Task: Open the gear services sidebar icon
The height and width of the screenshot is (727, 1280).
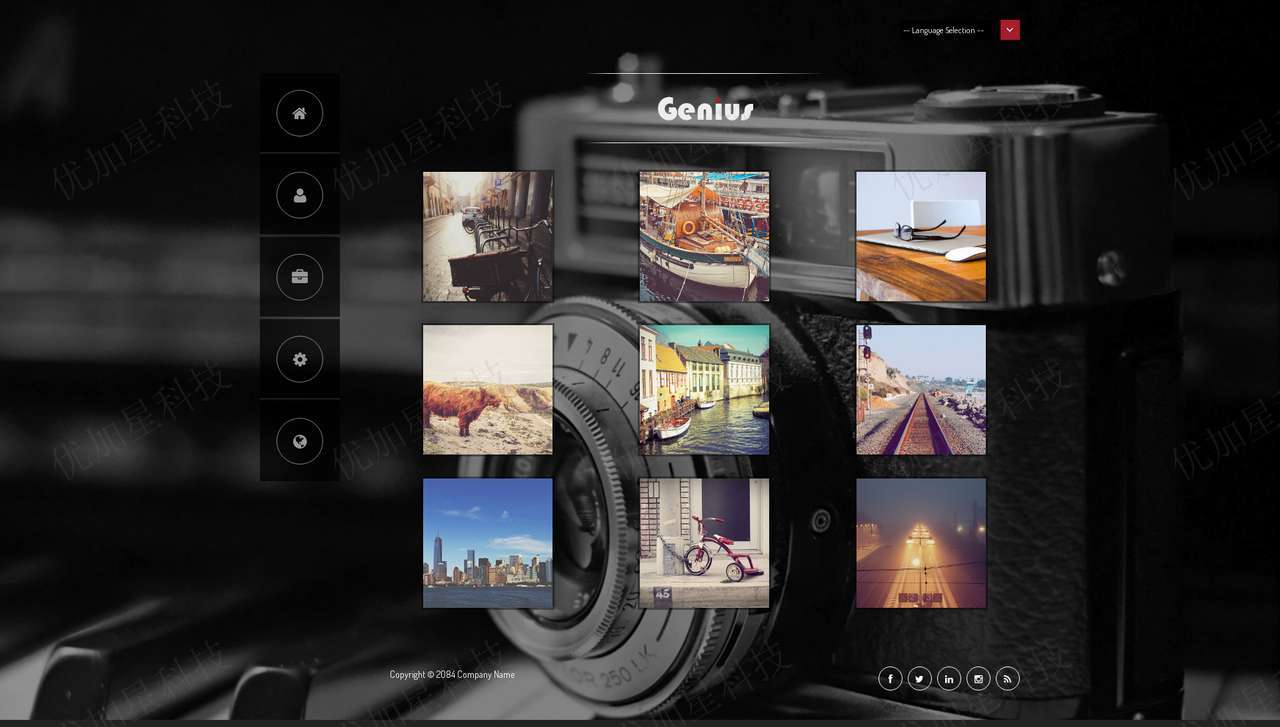Action: point(300,359)
